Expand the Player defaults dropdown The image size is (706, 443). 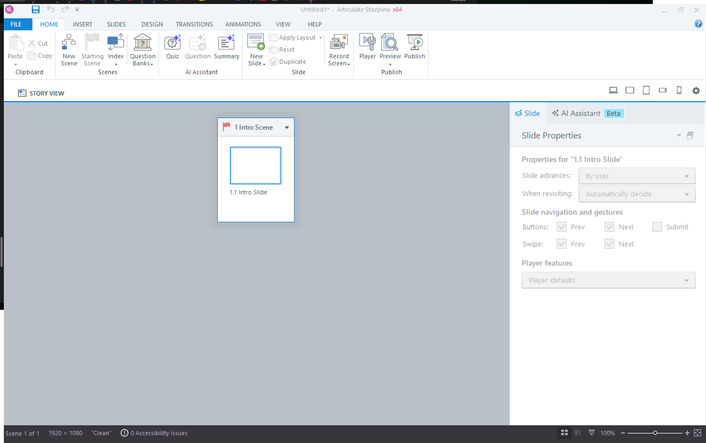(608, 280)
